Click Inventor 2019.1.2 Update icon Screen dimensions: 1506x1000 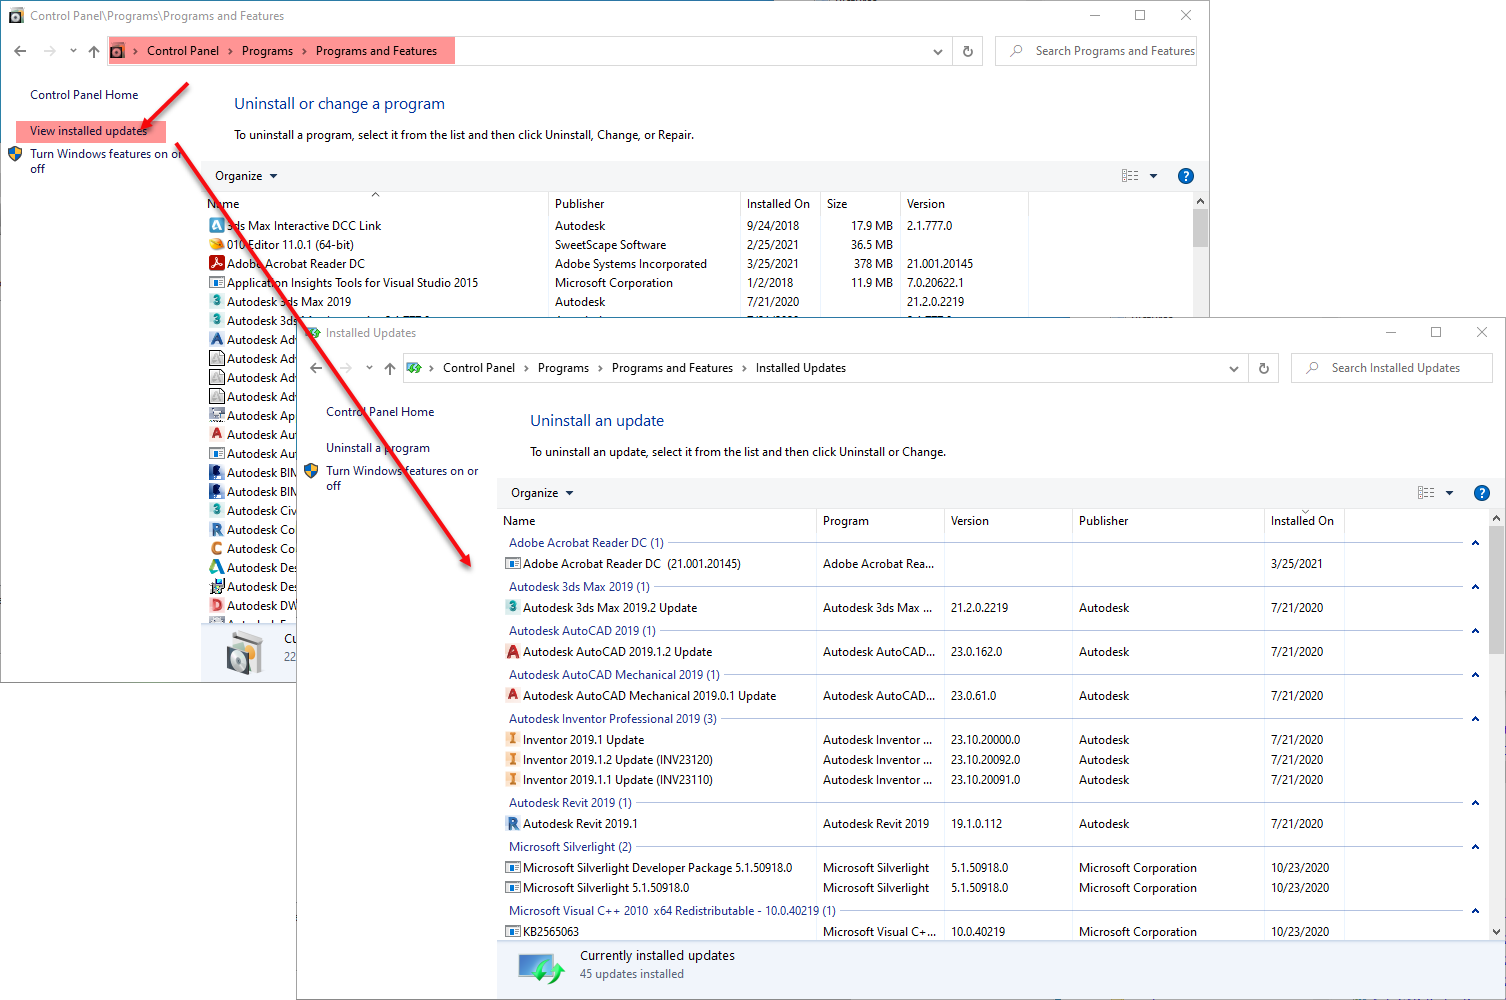click(x=513, y=759)
